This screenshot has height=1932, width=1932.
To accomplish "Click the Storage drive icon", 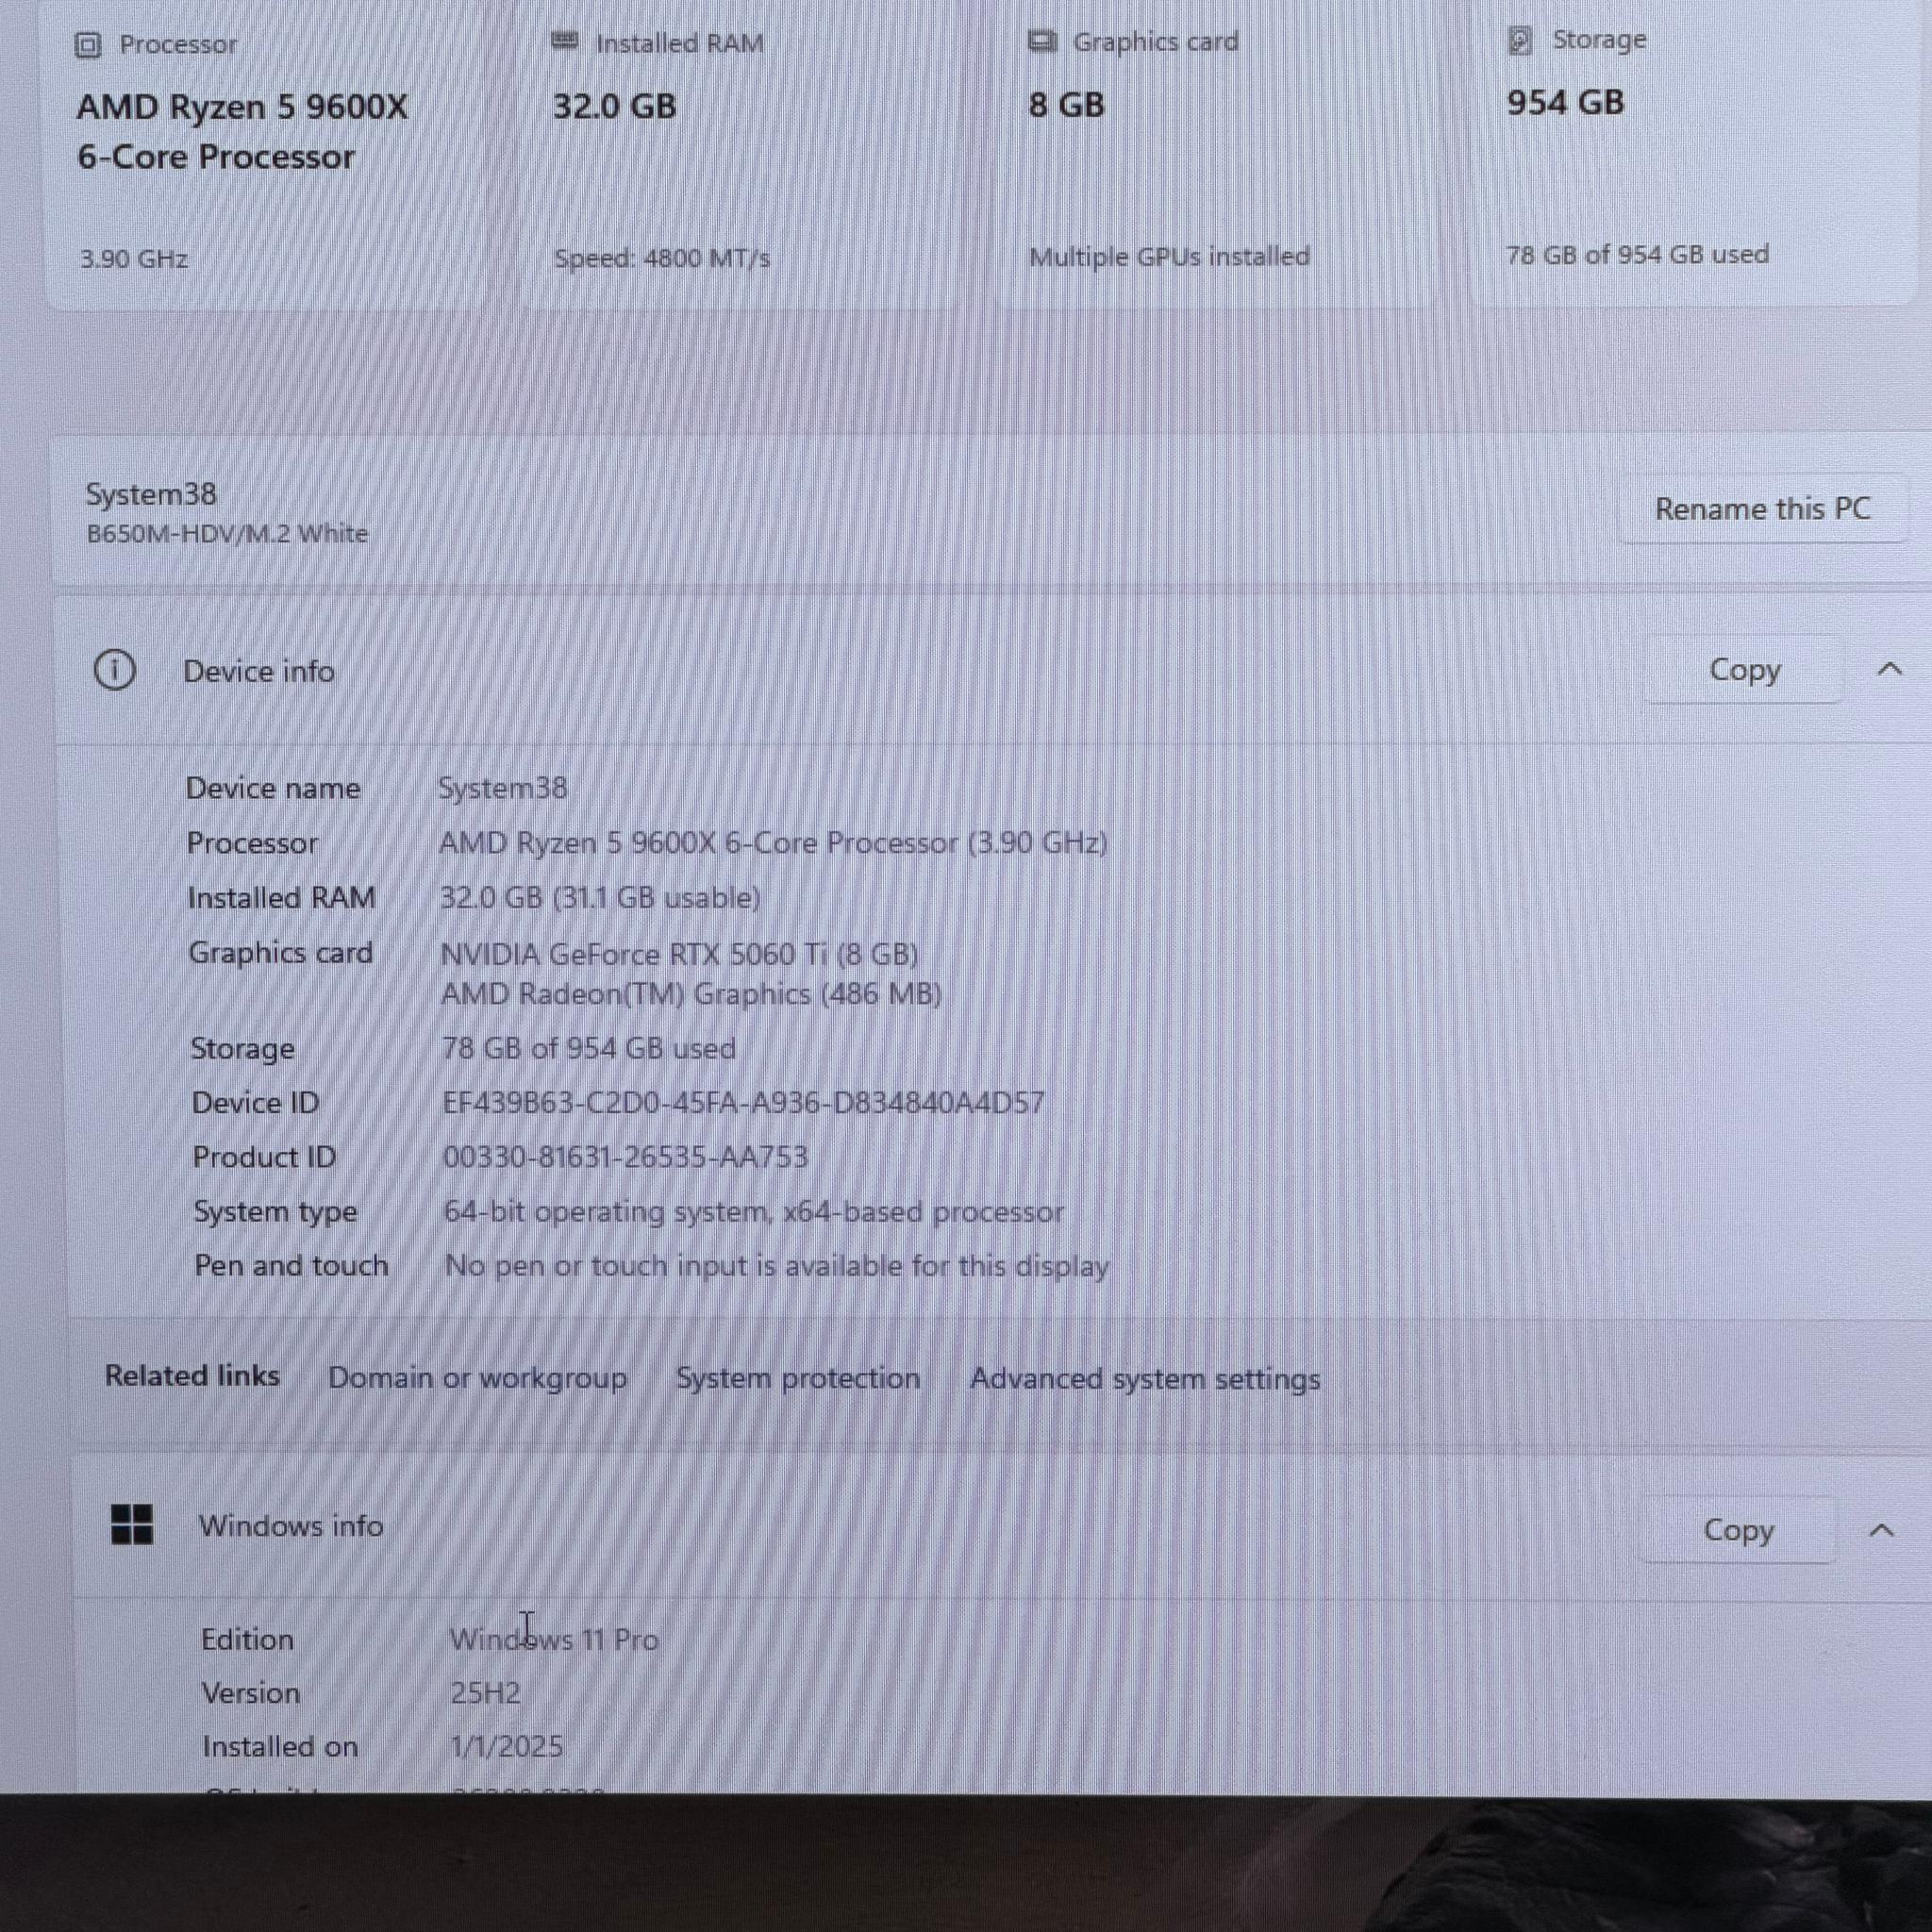I will 1519,40.
